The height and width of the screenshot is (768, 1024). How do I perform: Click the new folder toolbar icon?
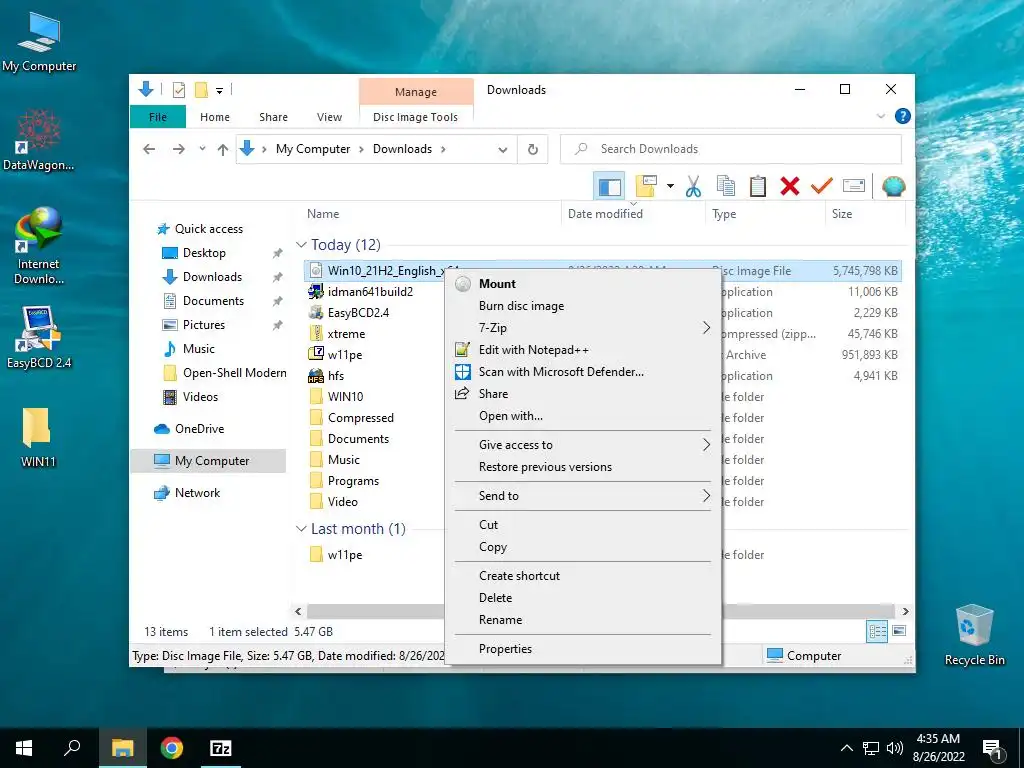(x=645, y=186)
